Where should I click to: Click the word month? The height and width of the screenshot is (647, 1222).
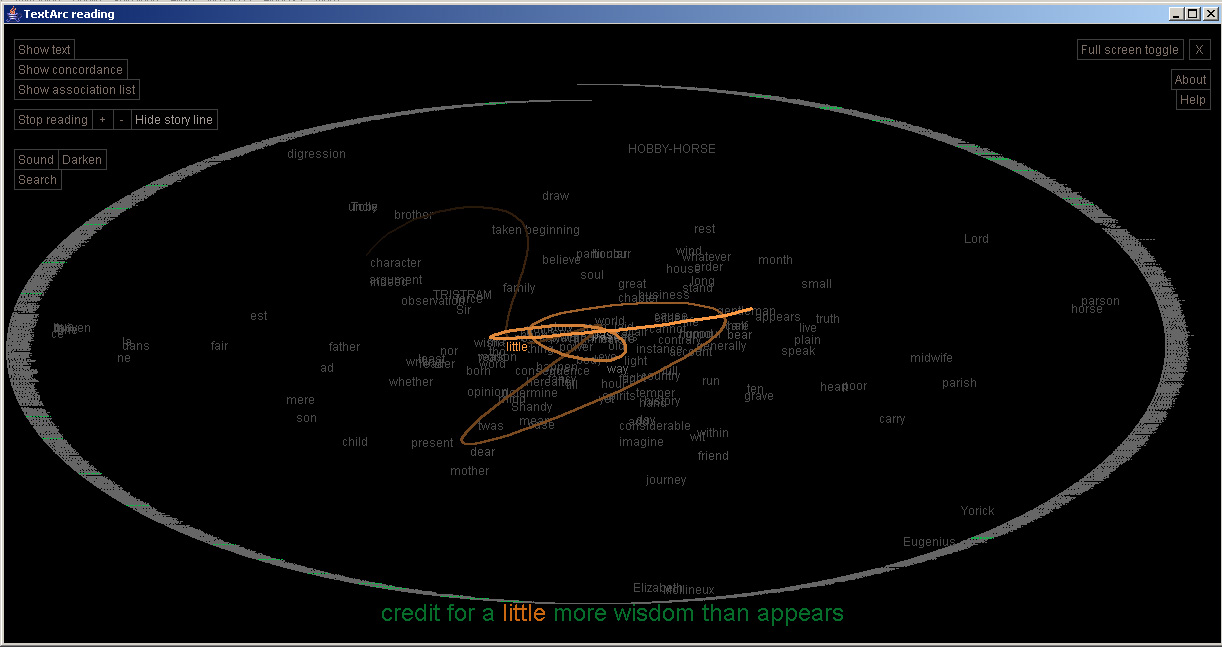[x=775, y=260]
